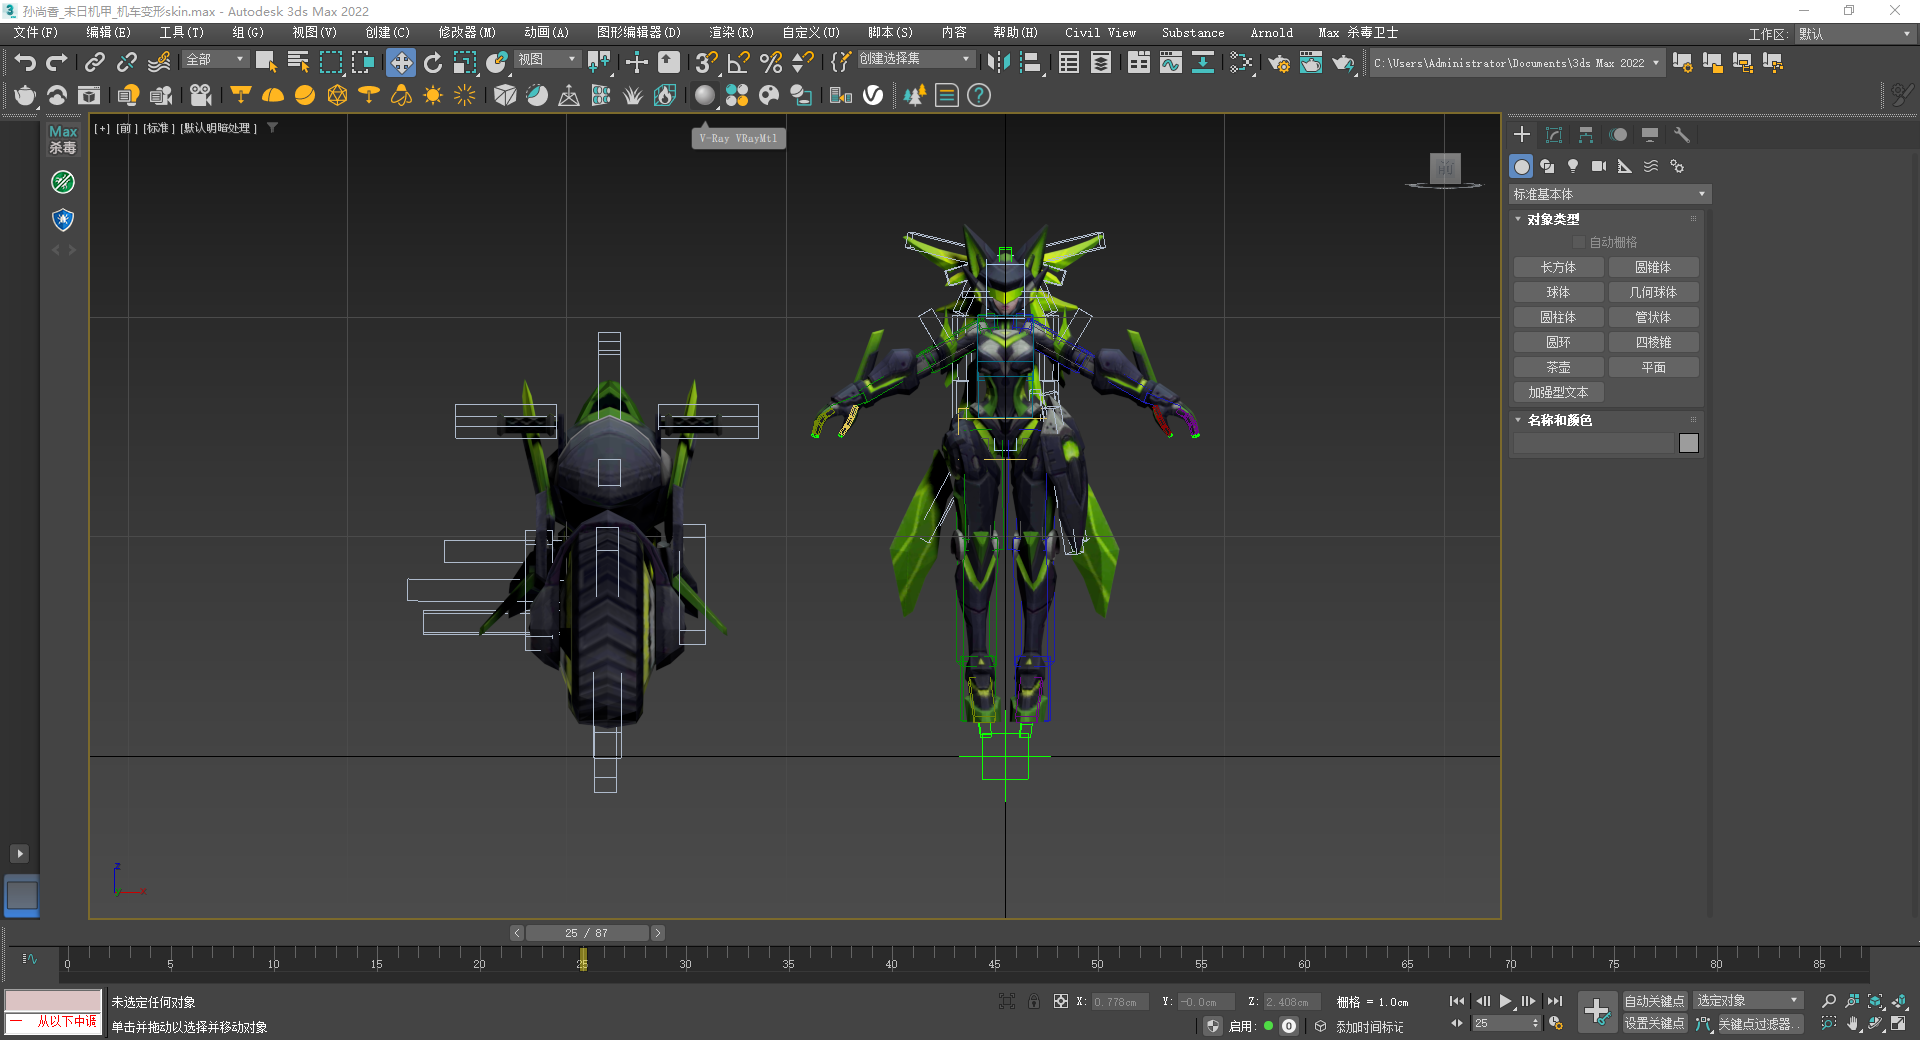Open the 编辑(E) menu
This screenshot has width=1920, height=1040.
[x=108, y=33]
